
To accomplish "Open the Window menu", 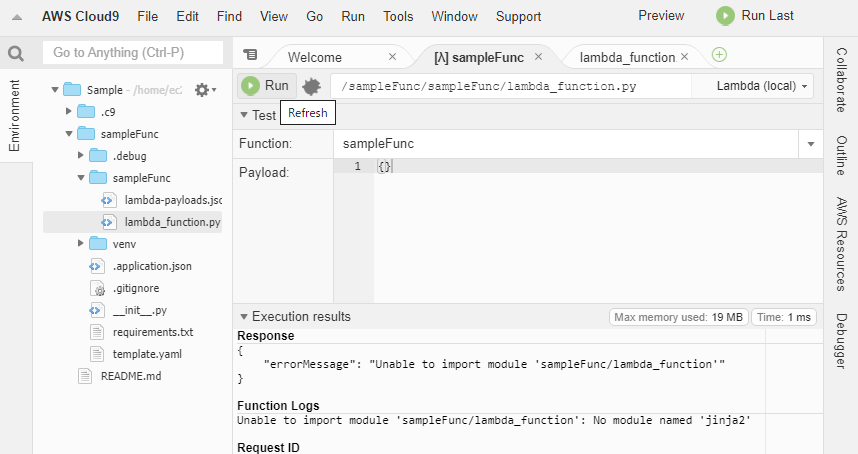I will coord(454,16).
